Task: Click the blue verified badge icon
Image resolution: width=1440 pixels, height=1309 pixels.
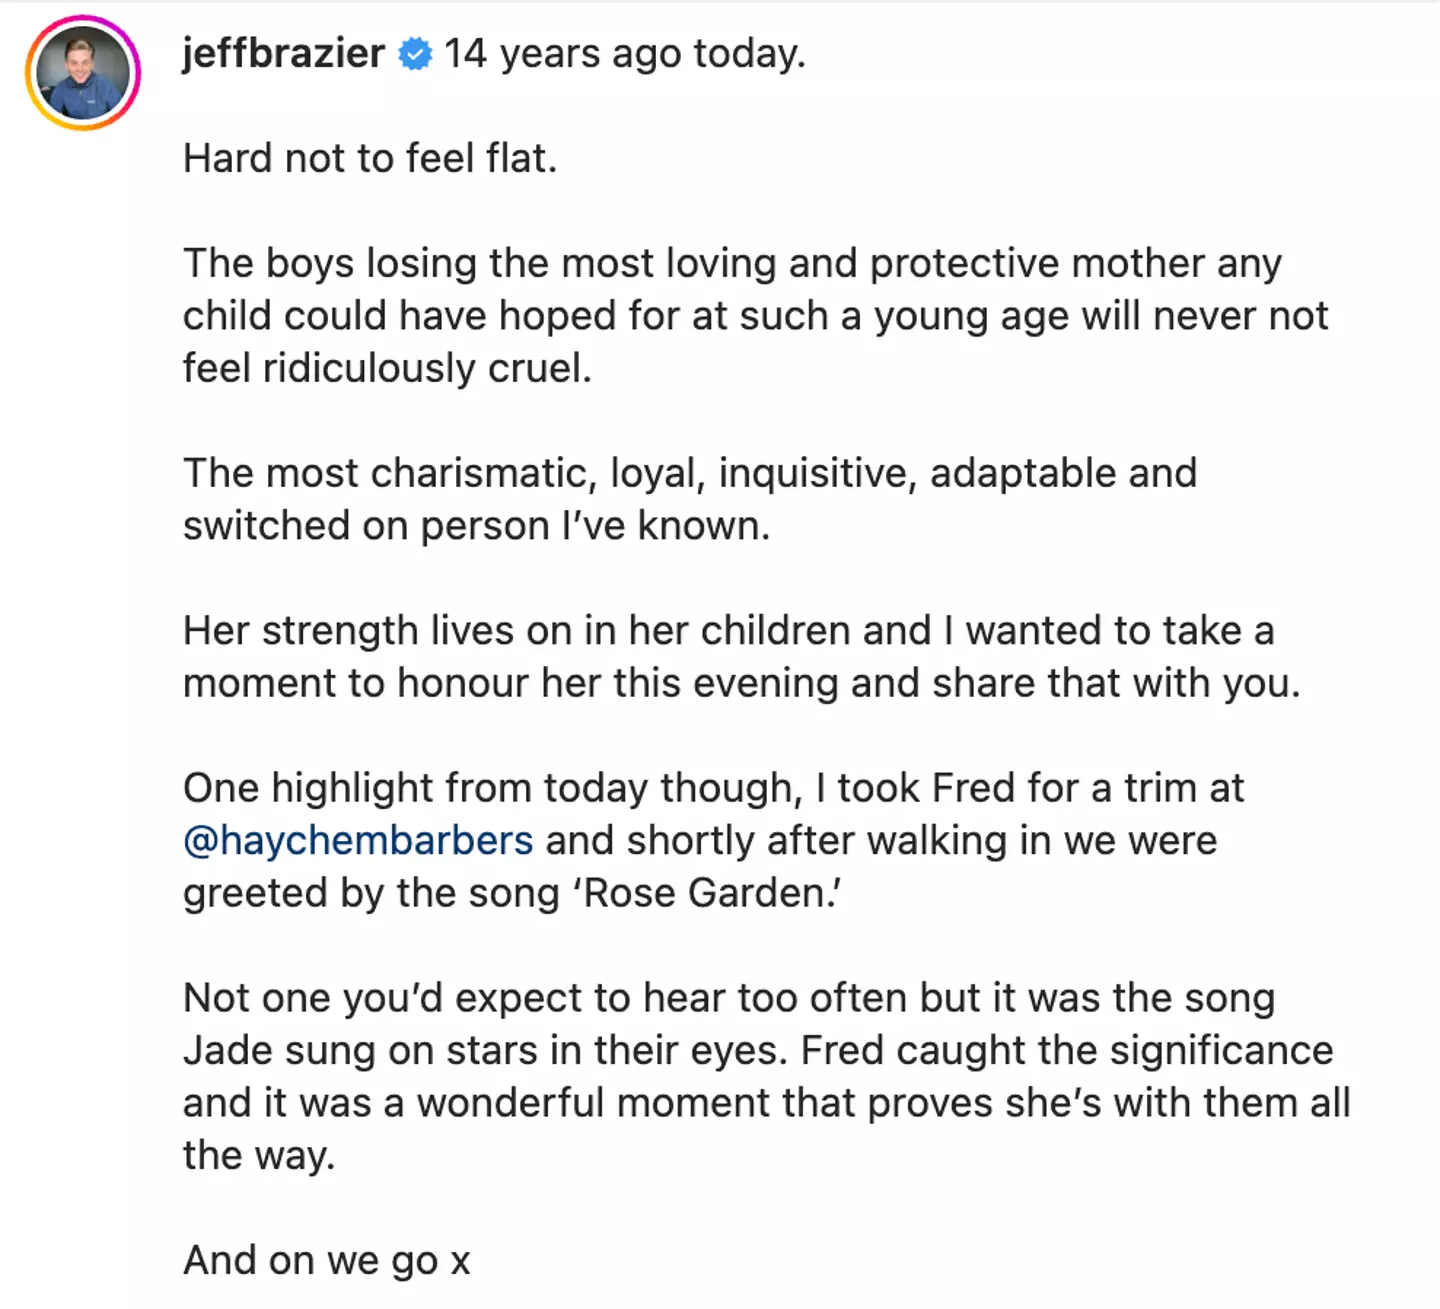Action: tap(415, 54)
